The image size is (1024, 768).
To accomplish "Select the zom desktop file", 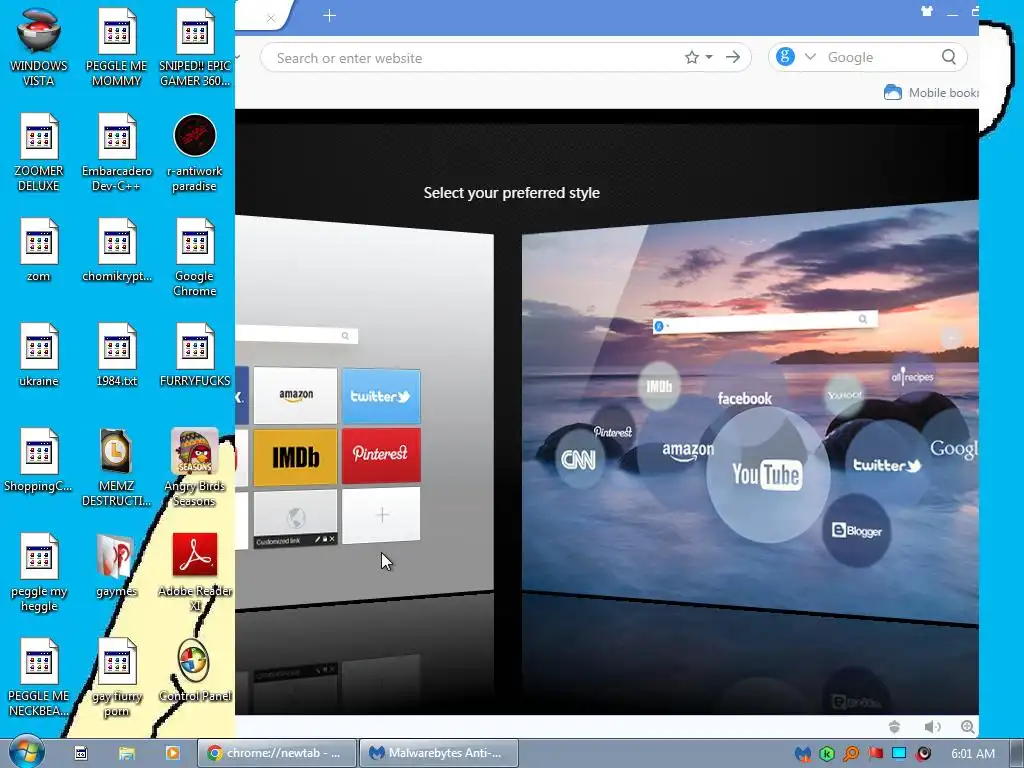I will tap(39, 250).
